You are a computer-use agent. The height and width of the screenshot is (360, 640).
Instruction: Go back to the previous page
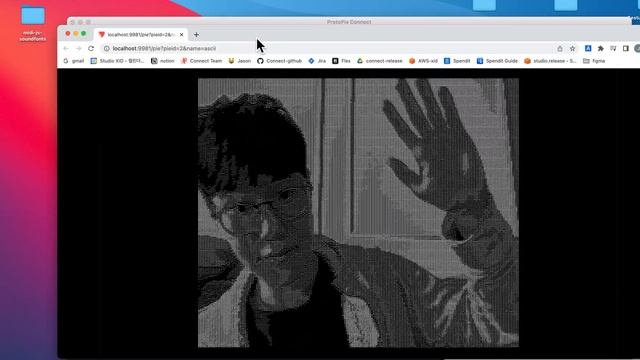(66, 49)
